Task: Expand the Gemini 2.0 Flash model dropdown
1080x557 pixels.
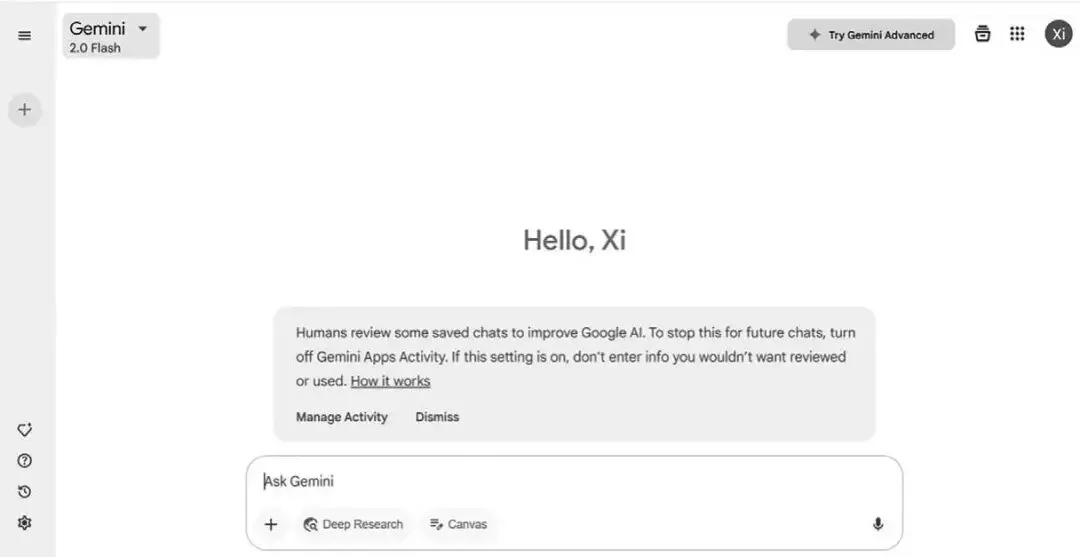Action: tap(110, 36)
